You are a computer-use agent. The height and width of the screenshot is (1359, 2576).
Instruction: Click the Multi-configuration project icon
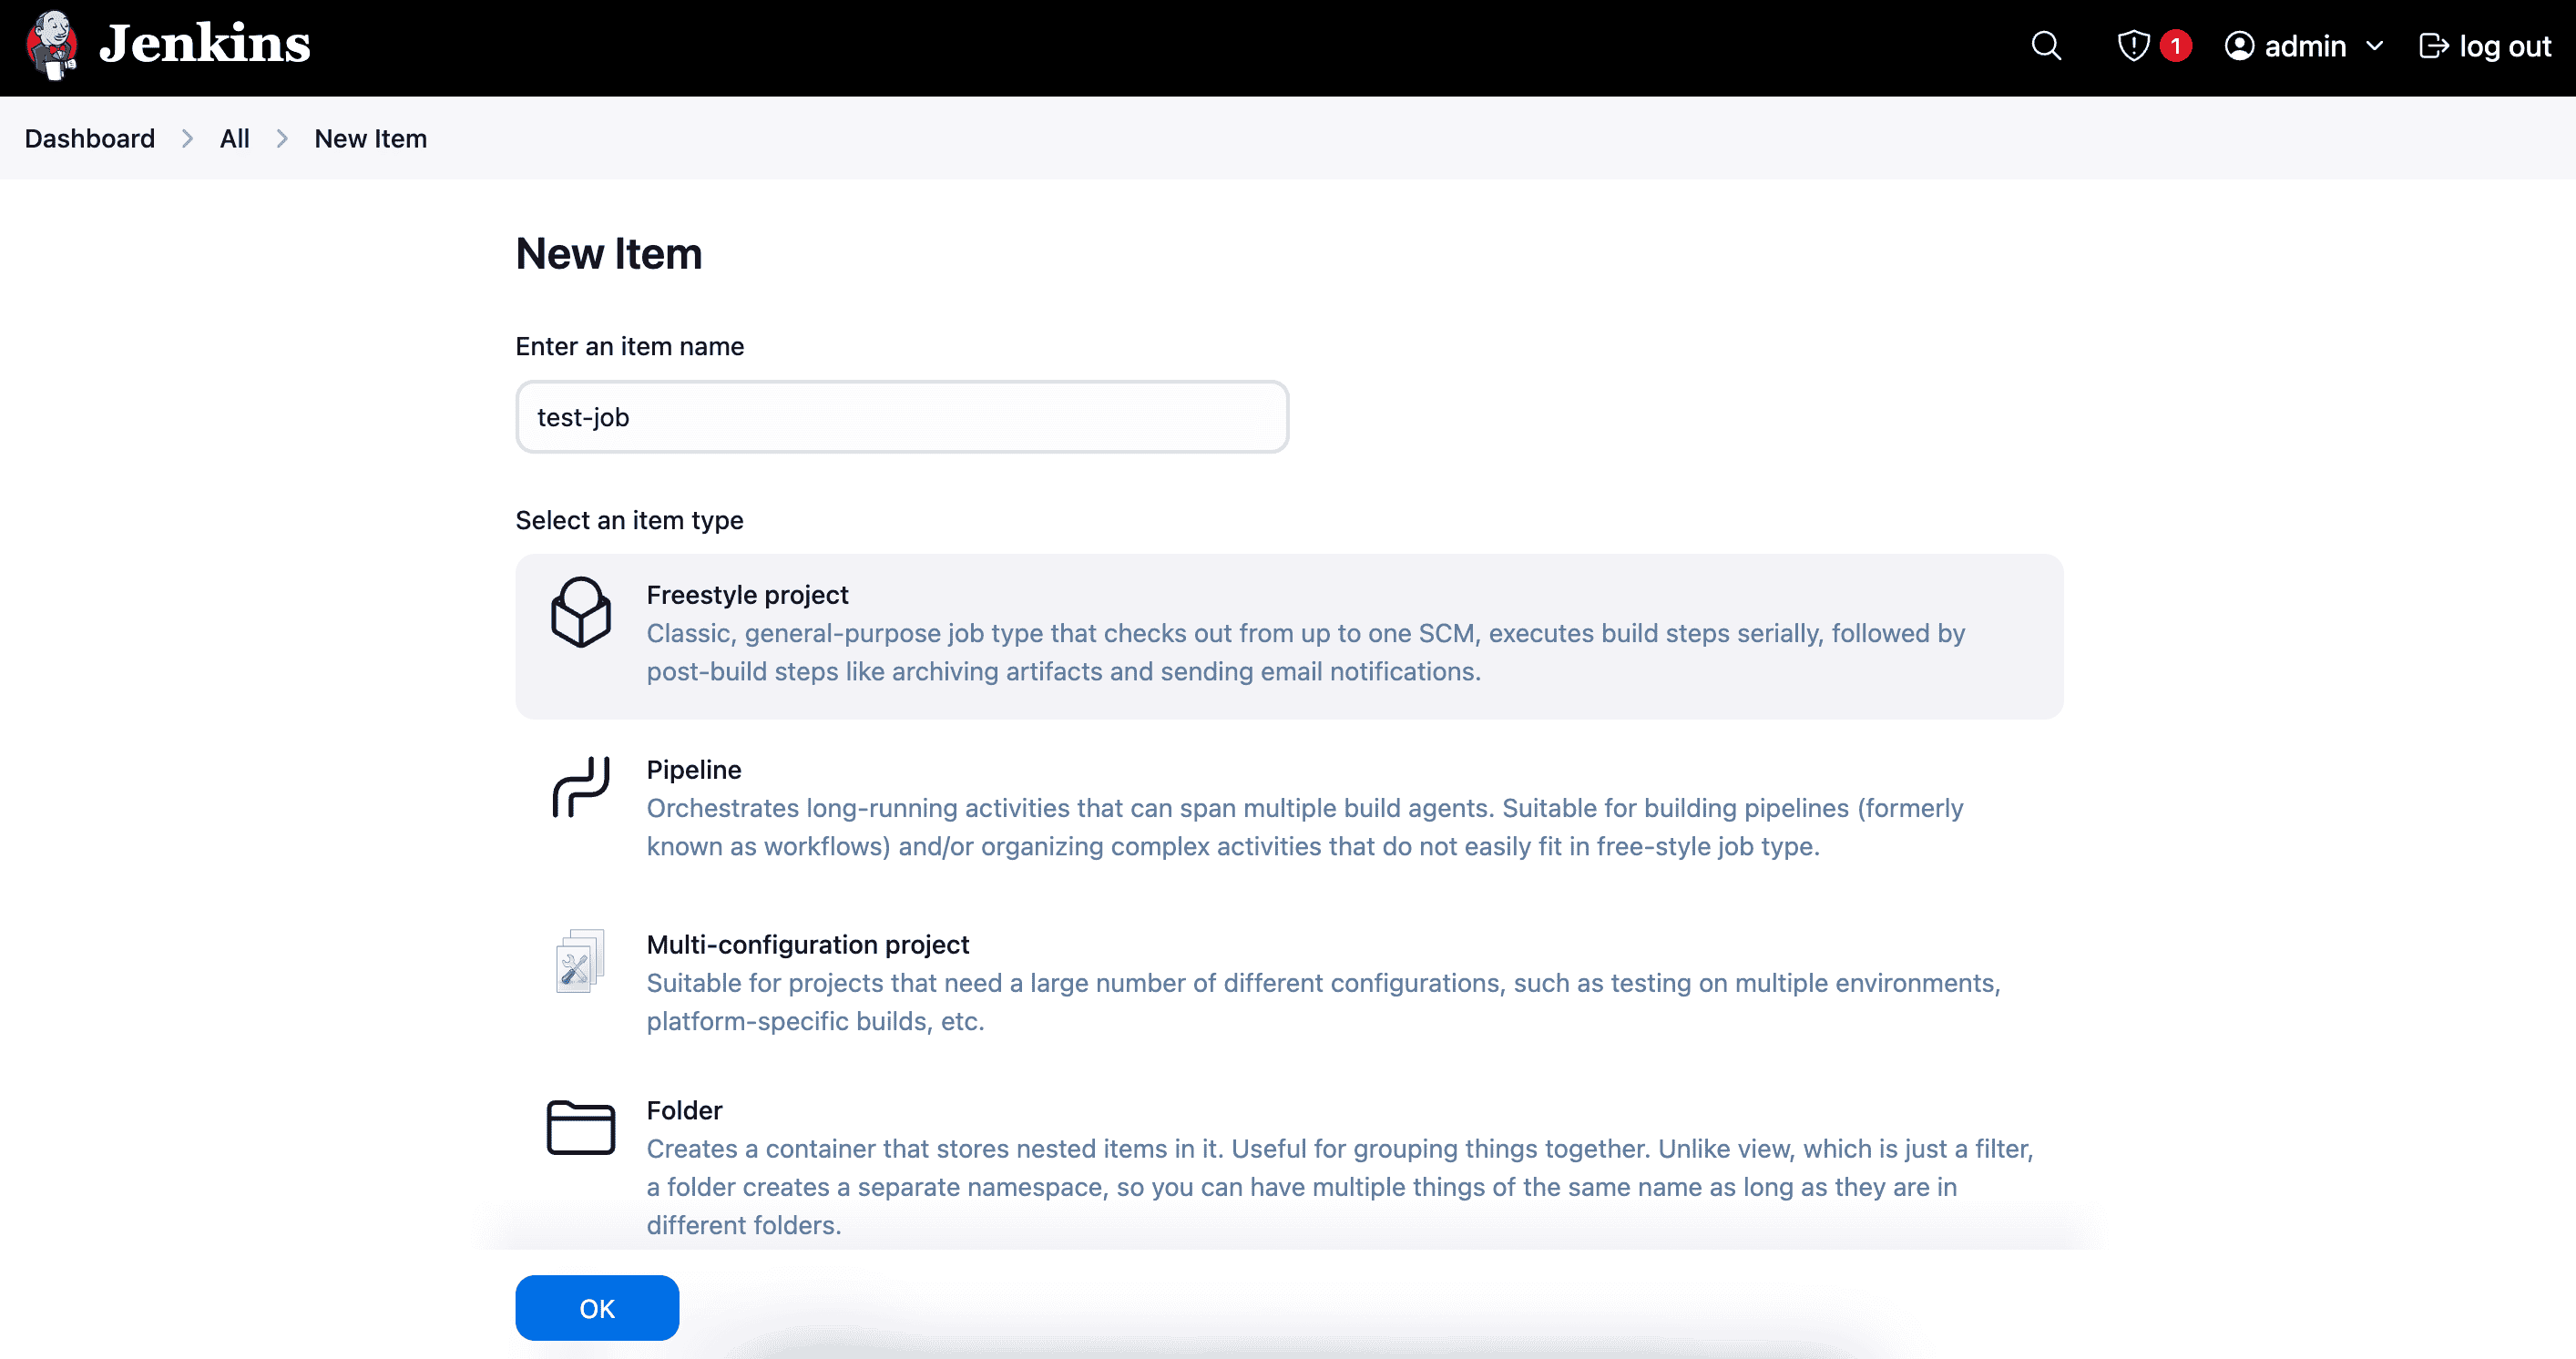(x=580, y=962)
